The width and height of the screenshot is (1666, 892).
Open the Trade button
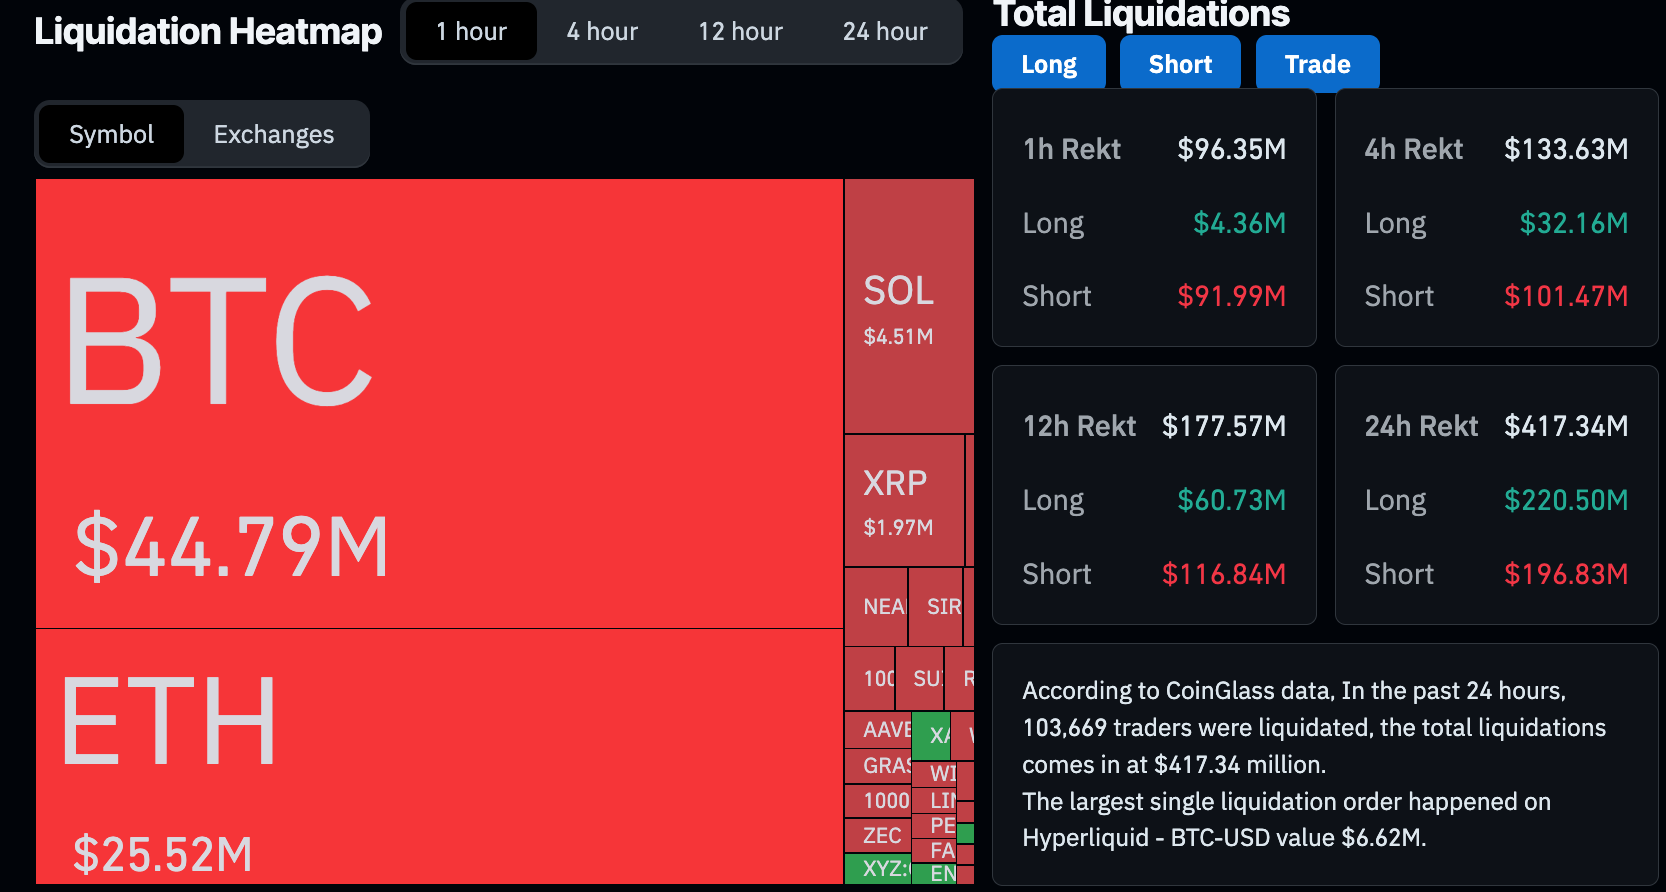pos(1317,64)
